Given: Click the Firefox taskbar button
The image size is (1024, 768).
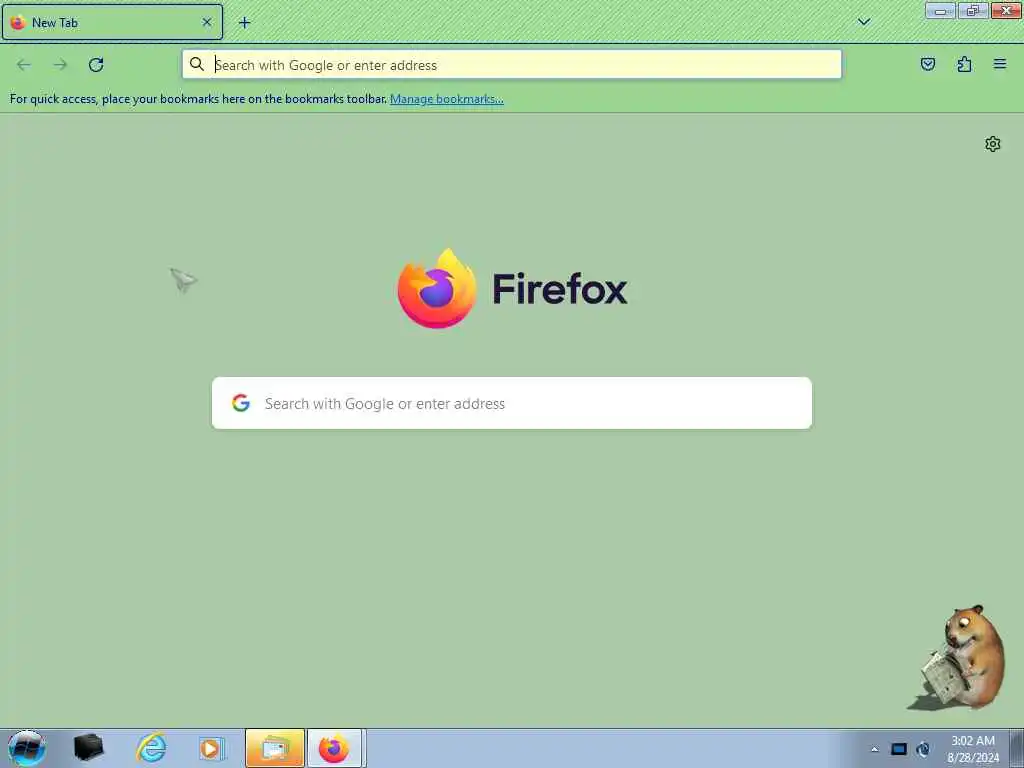Looking at the screenshot, I should [x=334, y=748].
